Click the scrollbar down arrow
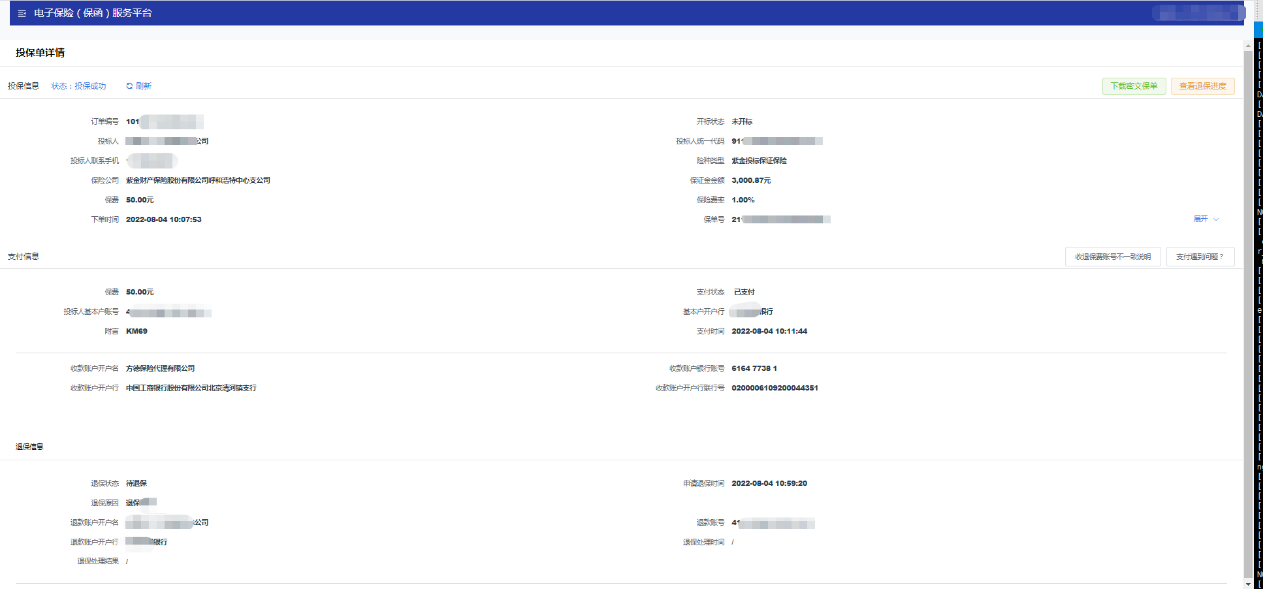 tap(1247, 583)
